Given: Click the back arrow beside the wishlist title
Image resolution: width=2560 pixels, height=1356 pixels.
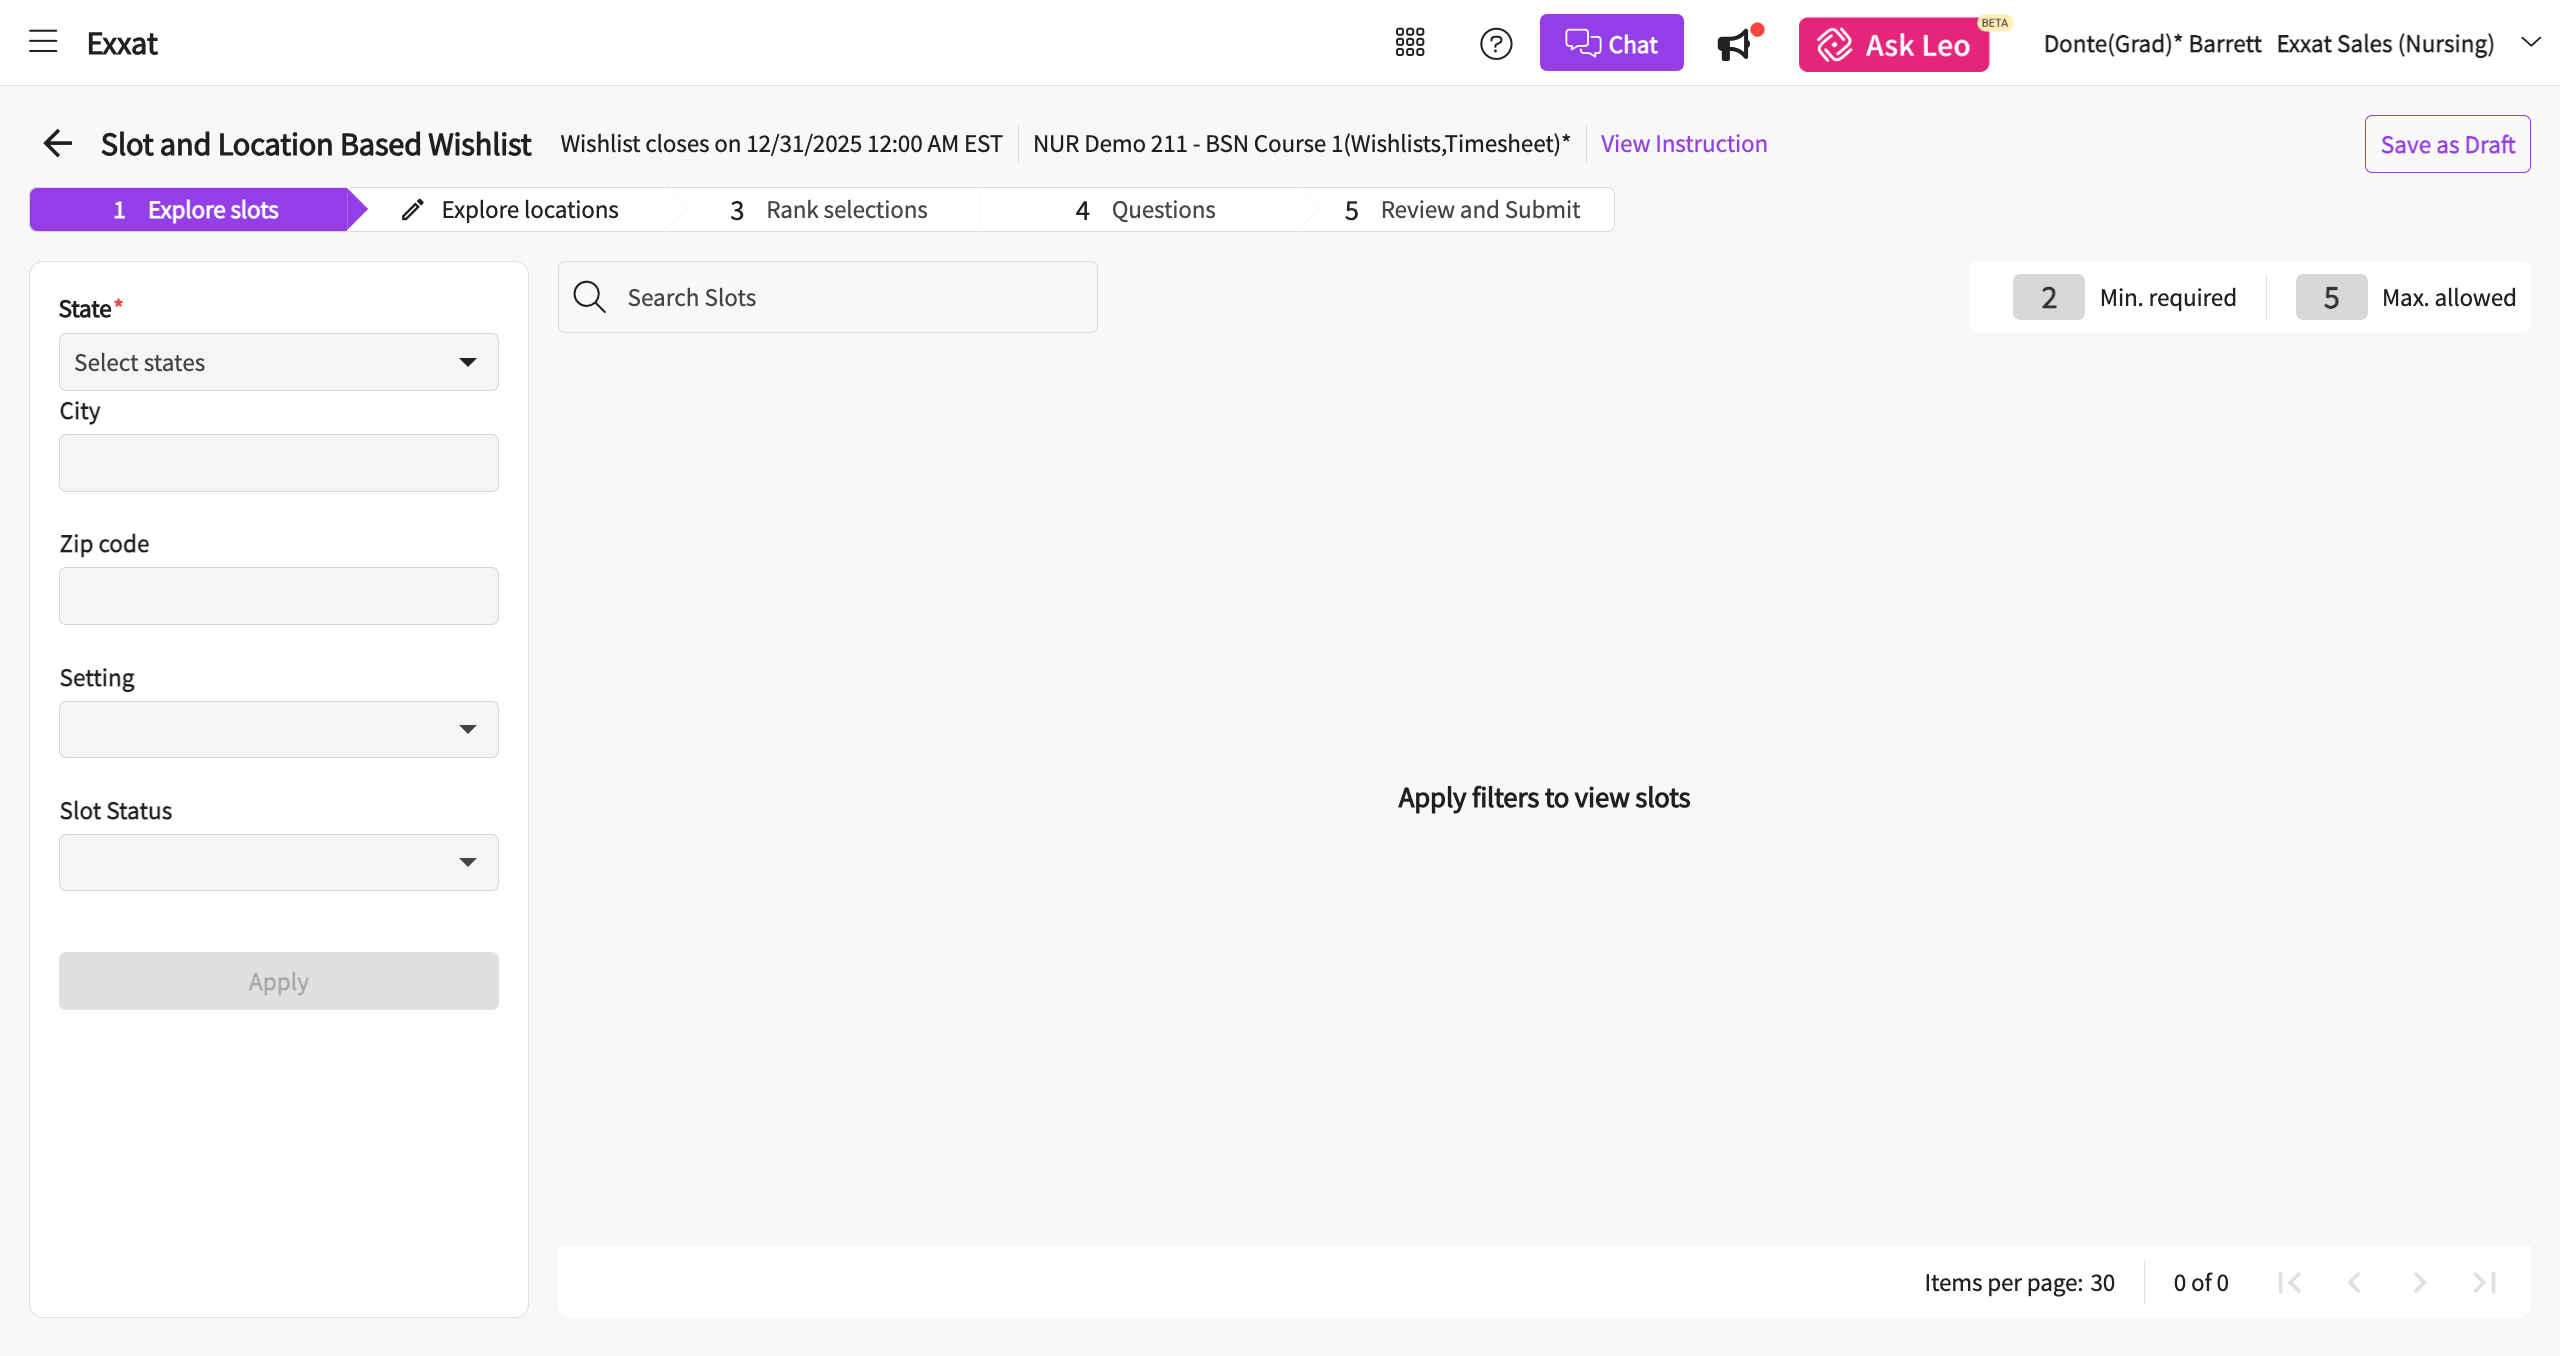Looking at the screenshot, I should [58, 144].
